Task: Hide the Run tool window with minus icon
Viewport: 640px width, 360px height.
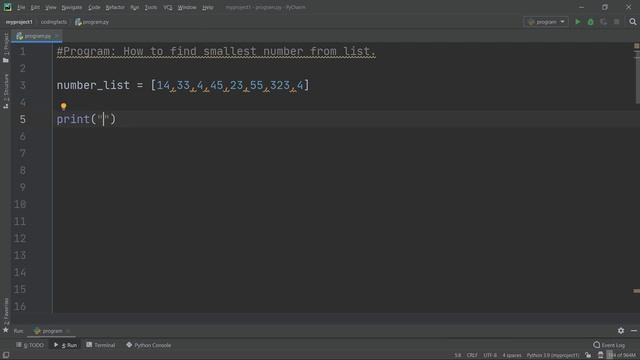Action: coord(634,331)
